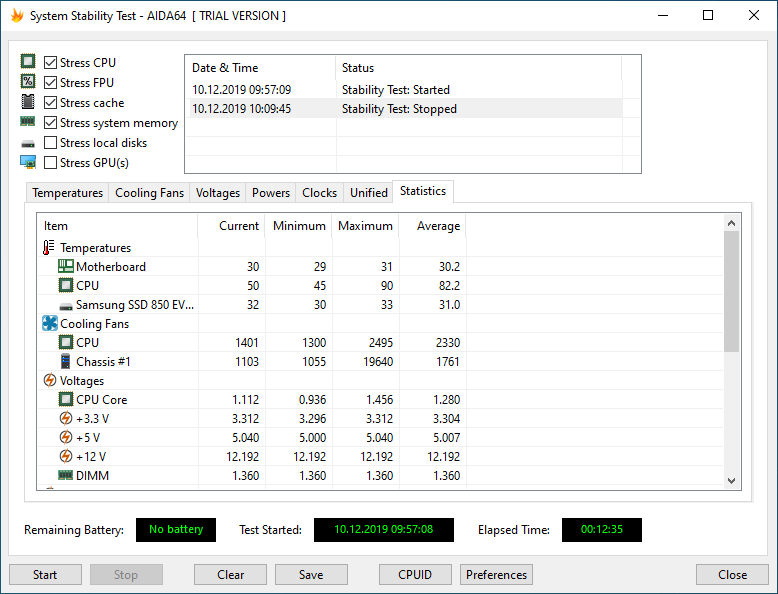The image size is (778, 594).
Task: Click the Start button
Action: tap(45, 575)
